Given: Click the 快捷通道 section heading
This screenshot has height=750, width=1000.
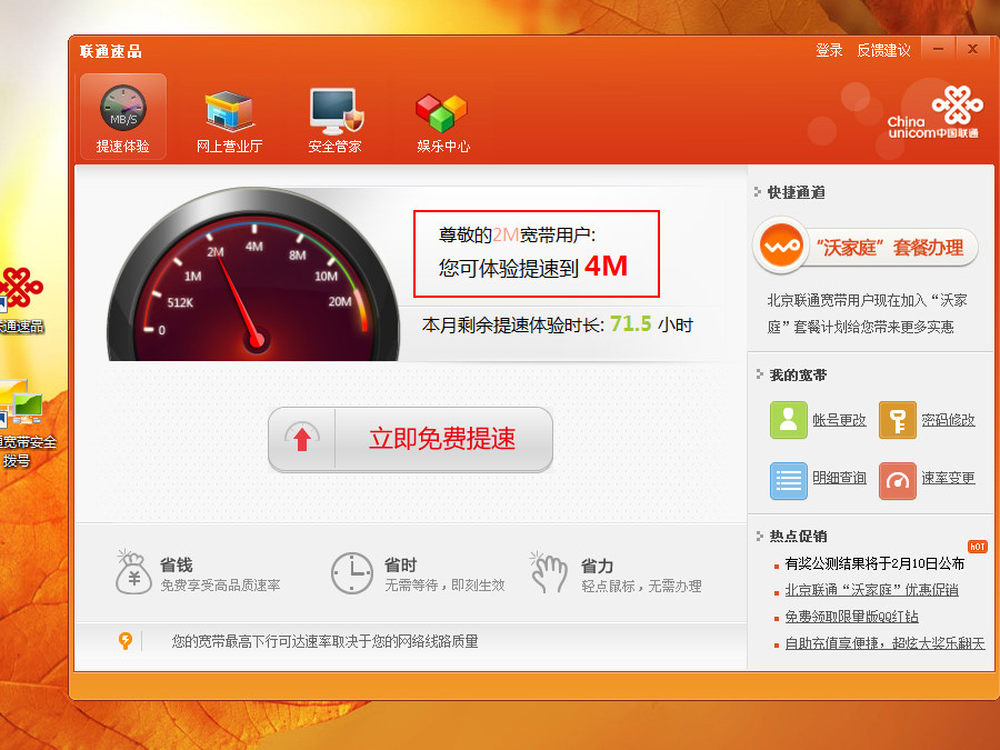Looking at the screenshot, I should [796, 192].
